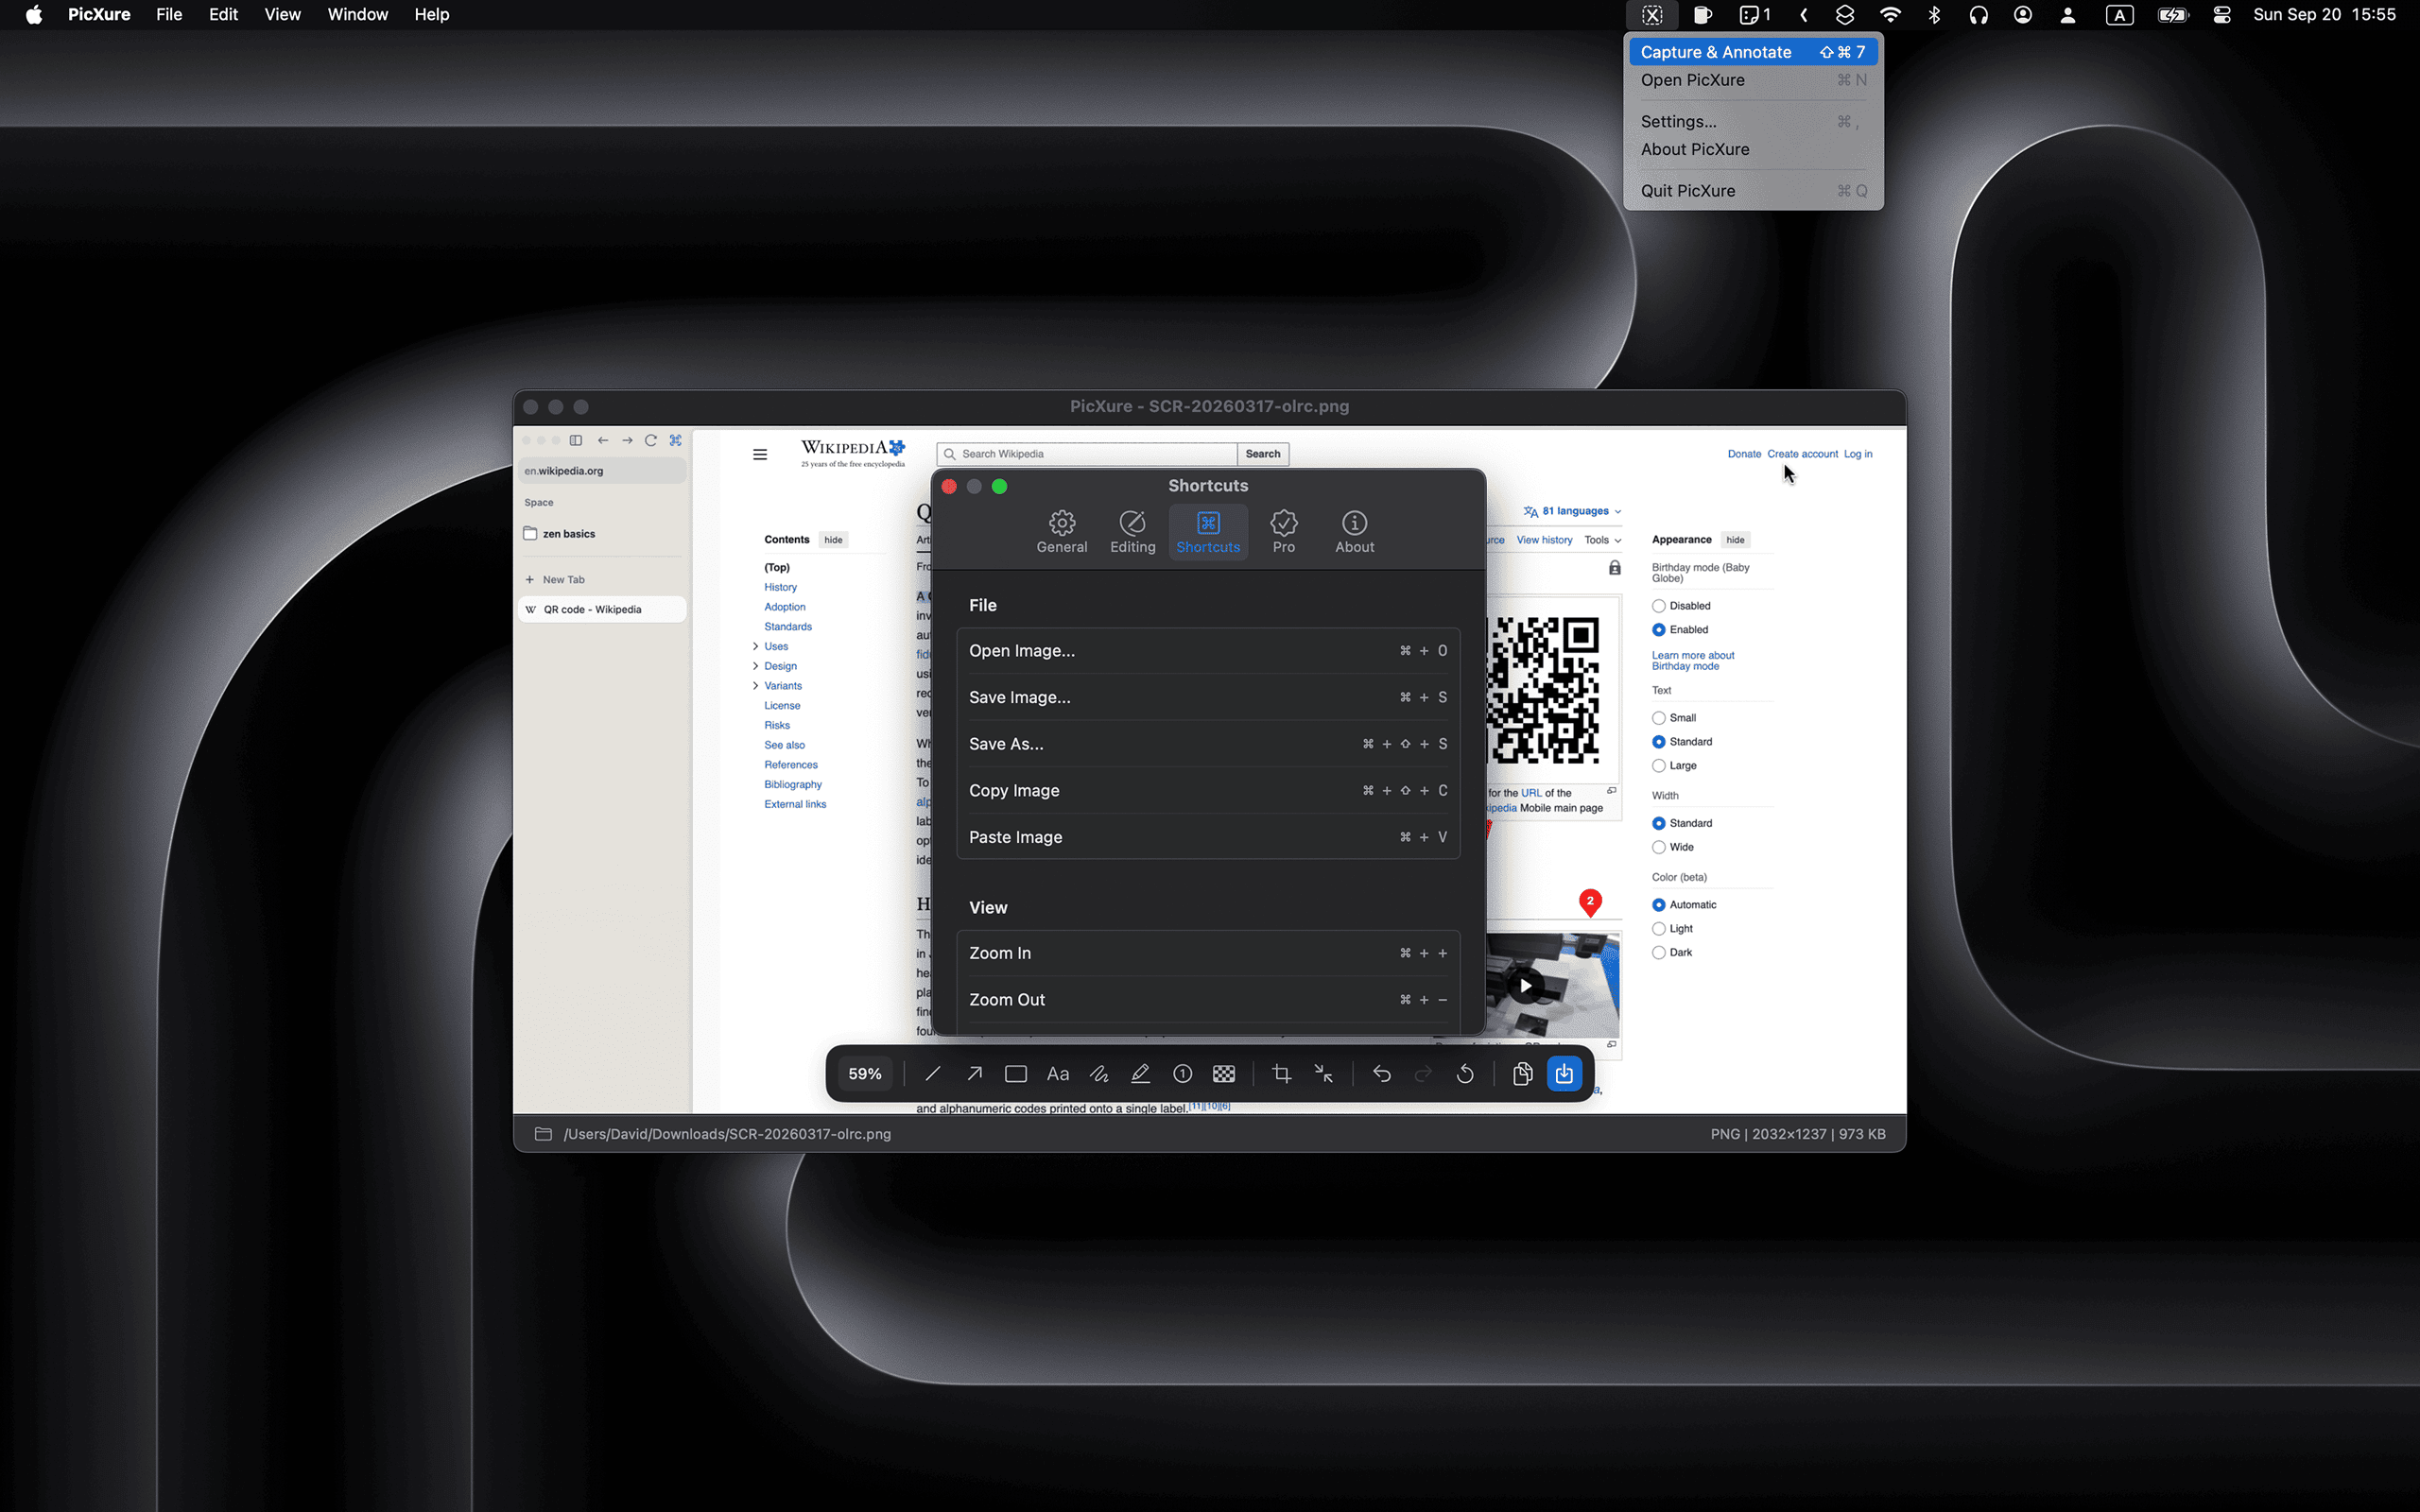Click the copy image icon in toolbar
Image resolution: width=2420 pixels, height=1512 pixels.
pyautogui.click(x=1522, y=1073)
